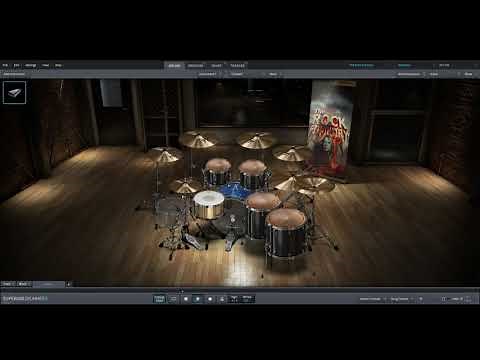Toggle the loop button
480x360 pixels.
tap(173, 299)
